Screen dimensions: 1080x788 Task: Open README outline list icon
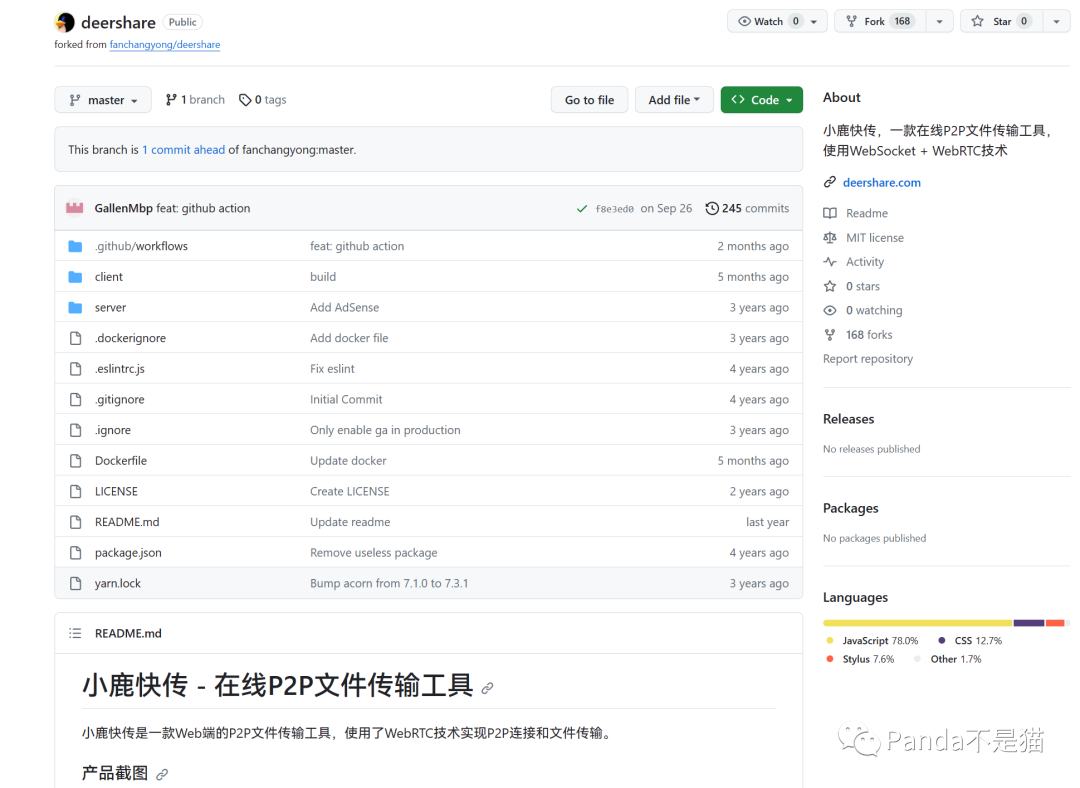point(75,633)
